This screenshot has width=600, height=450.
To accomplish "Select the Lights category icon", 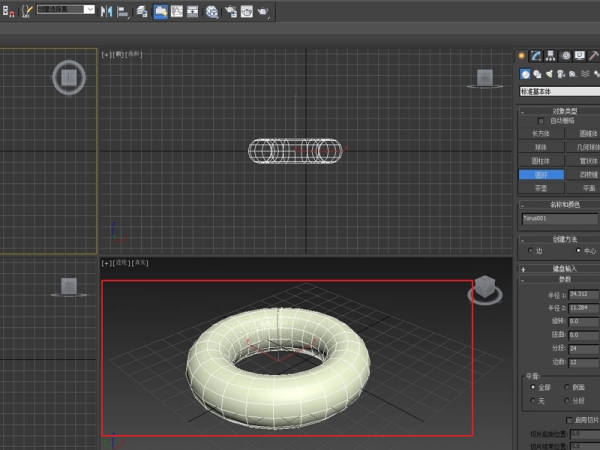I will tap(550, 74).
